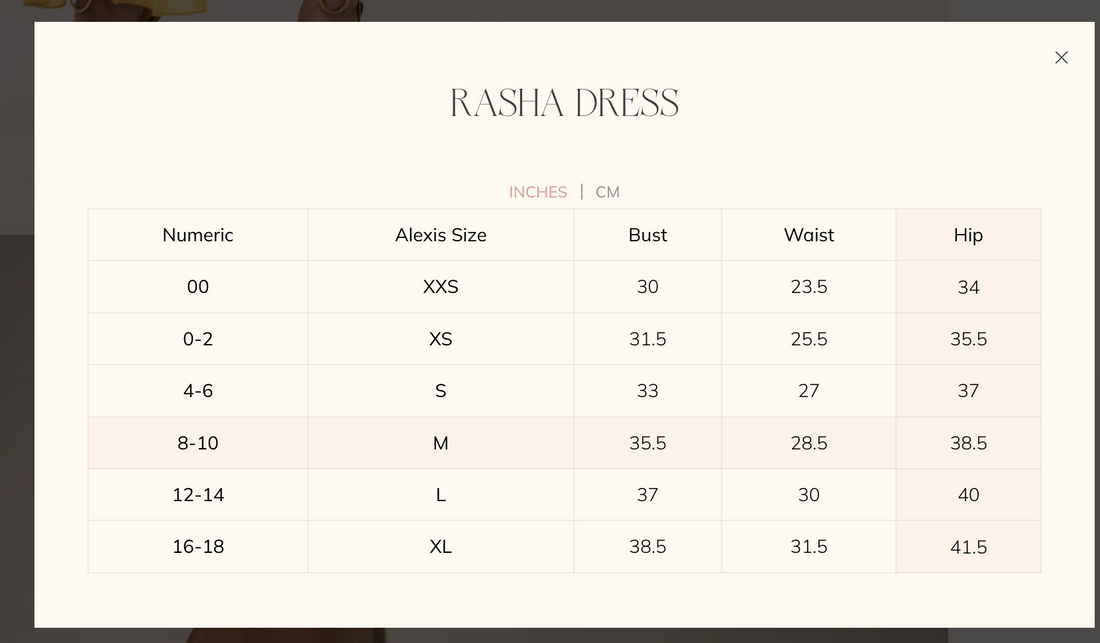Close the Rasha Dress size chart
The image size is (1100, 643).
click(1061, 57)
